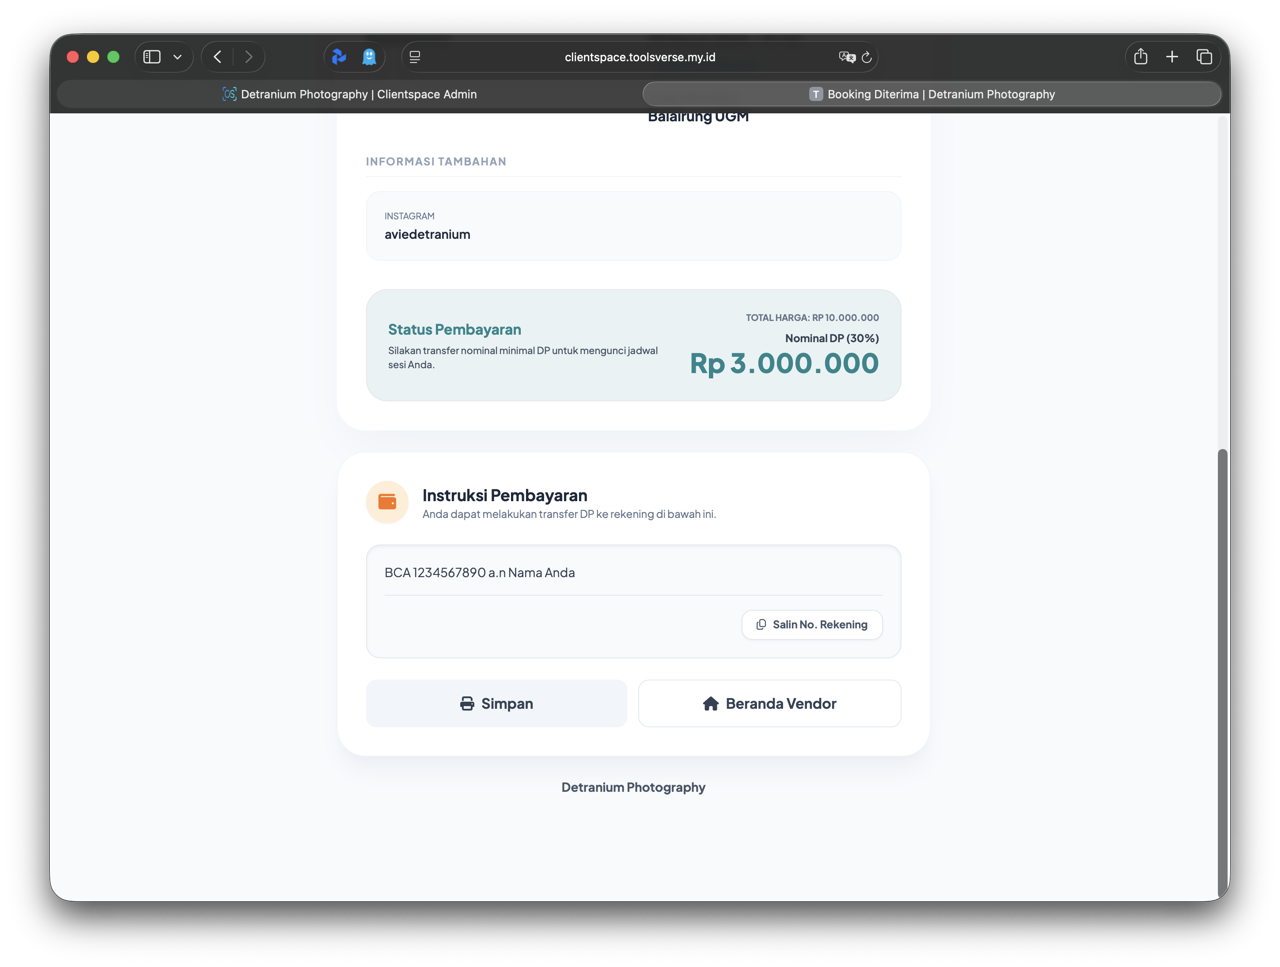Open a new tab
This screenshot has width=1280, height=967.
[1172, 57]
